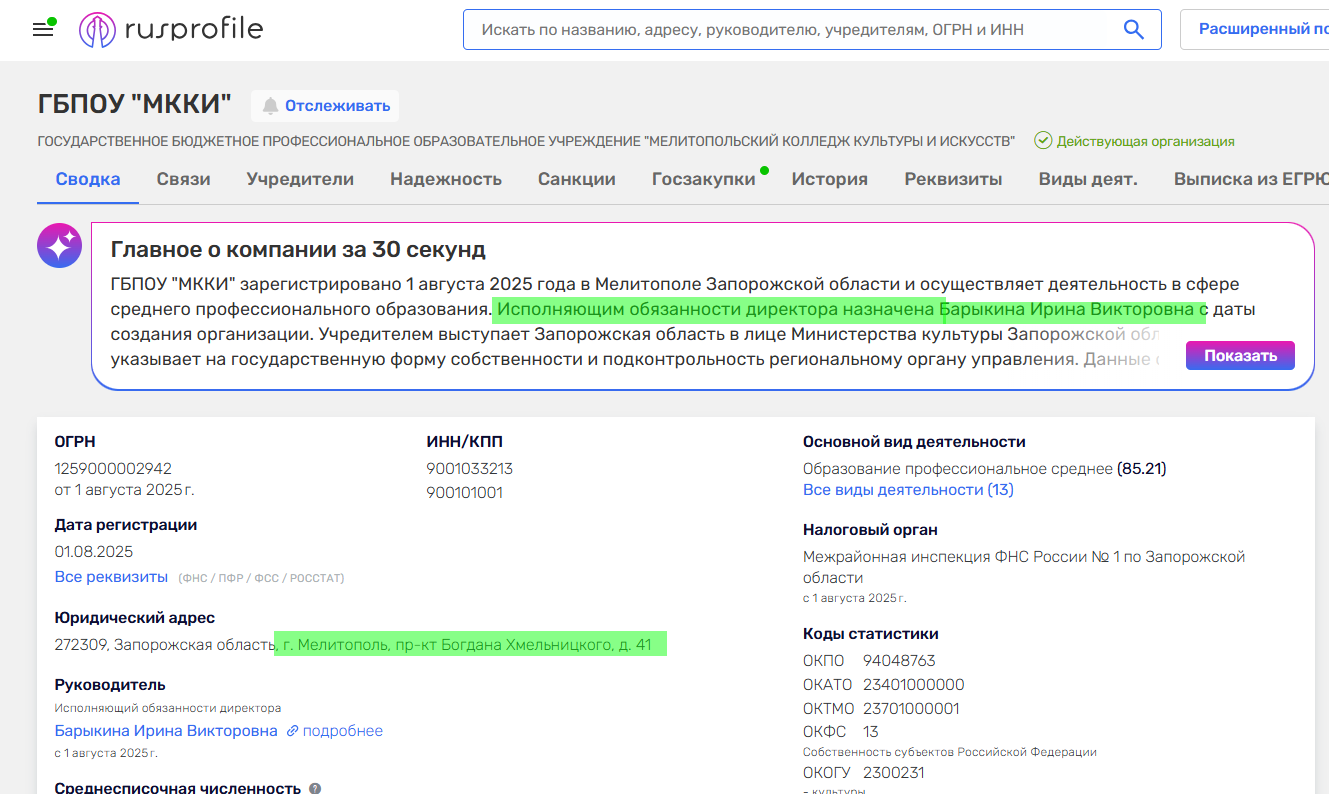Click the magnifying glass search icon
This screenshot has height=794, width=1329.
point(1133,30)
